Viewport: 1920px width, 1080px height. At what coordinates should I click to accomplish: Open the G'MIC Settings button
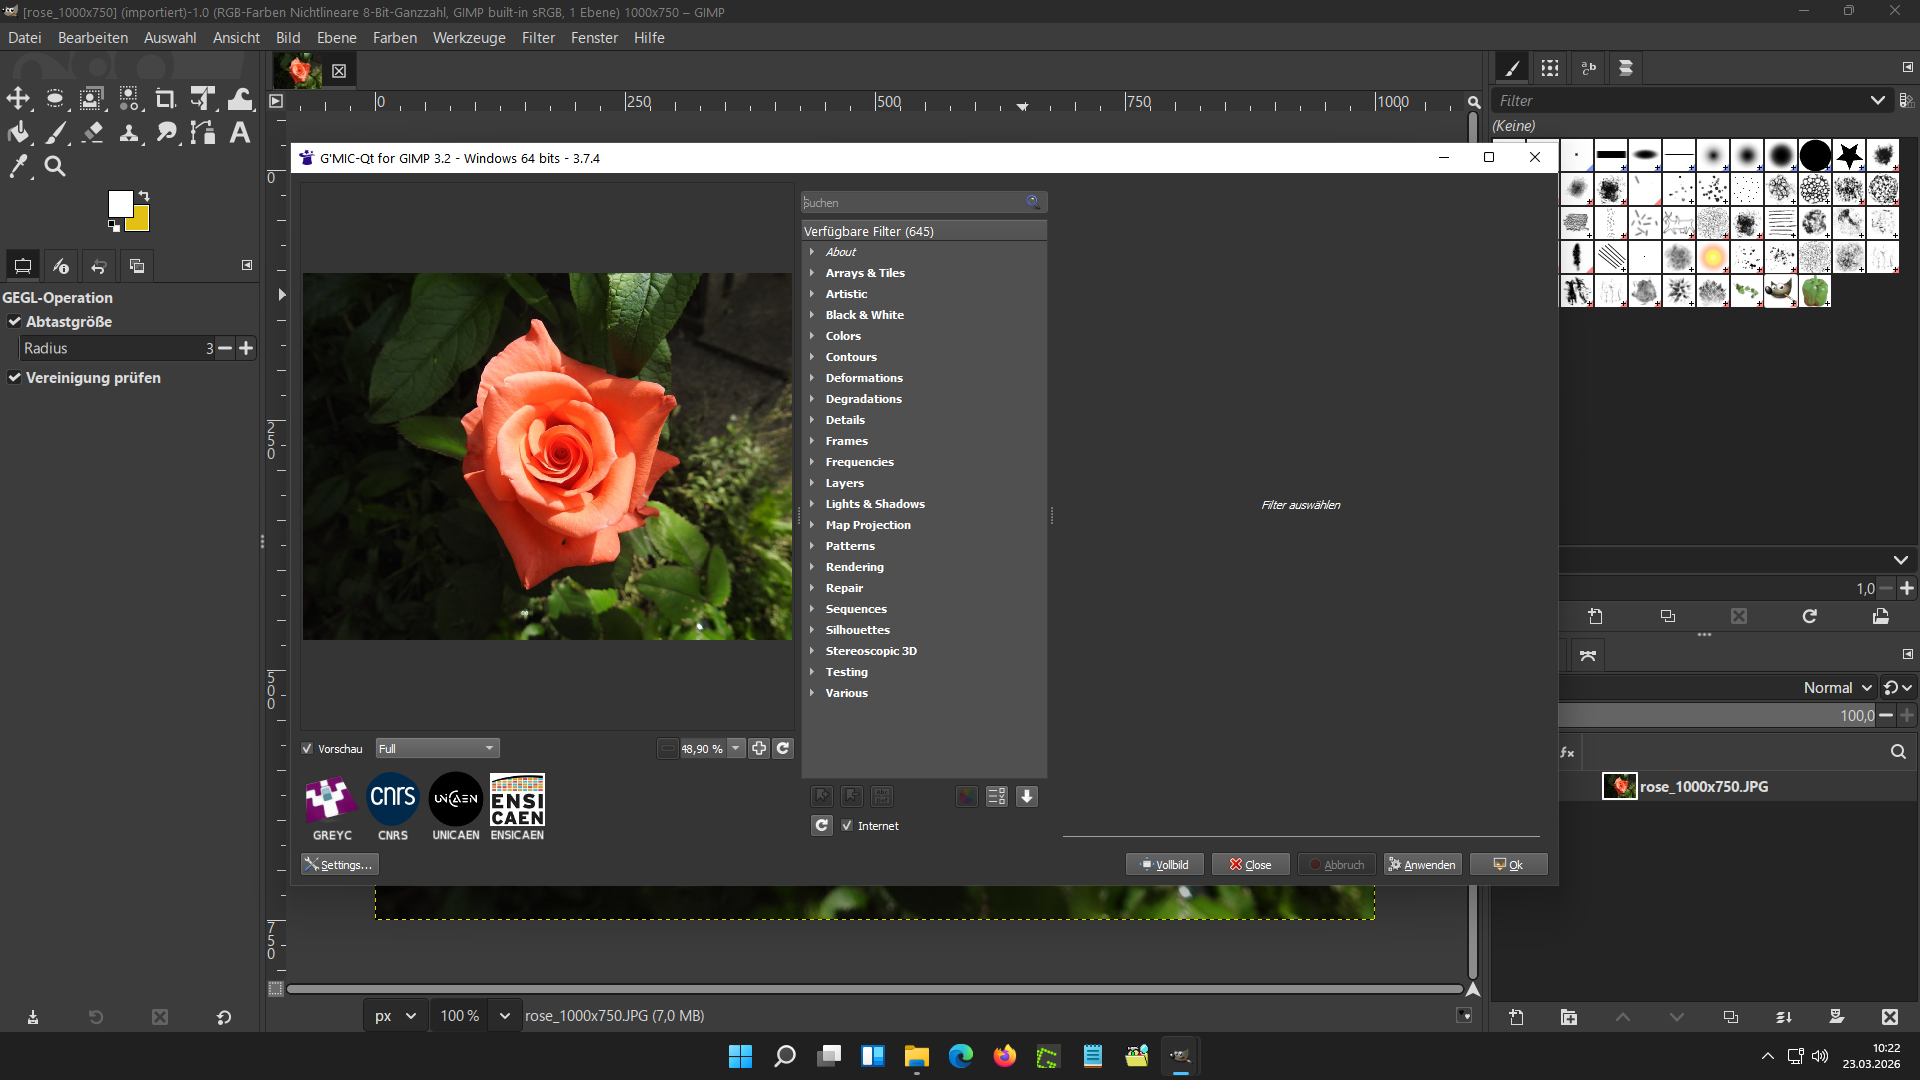[x=340, y=865]
